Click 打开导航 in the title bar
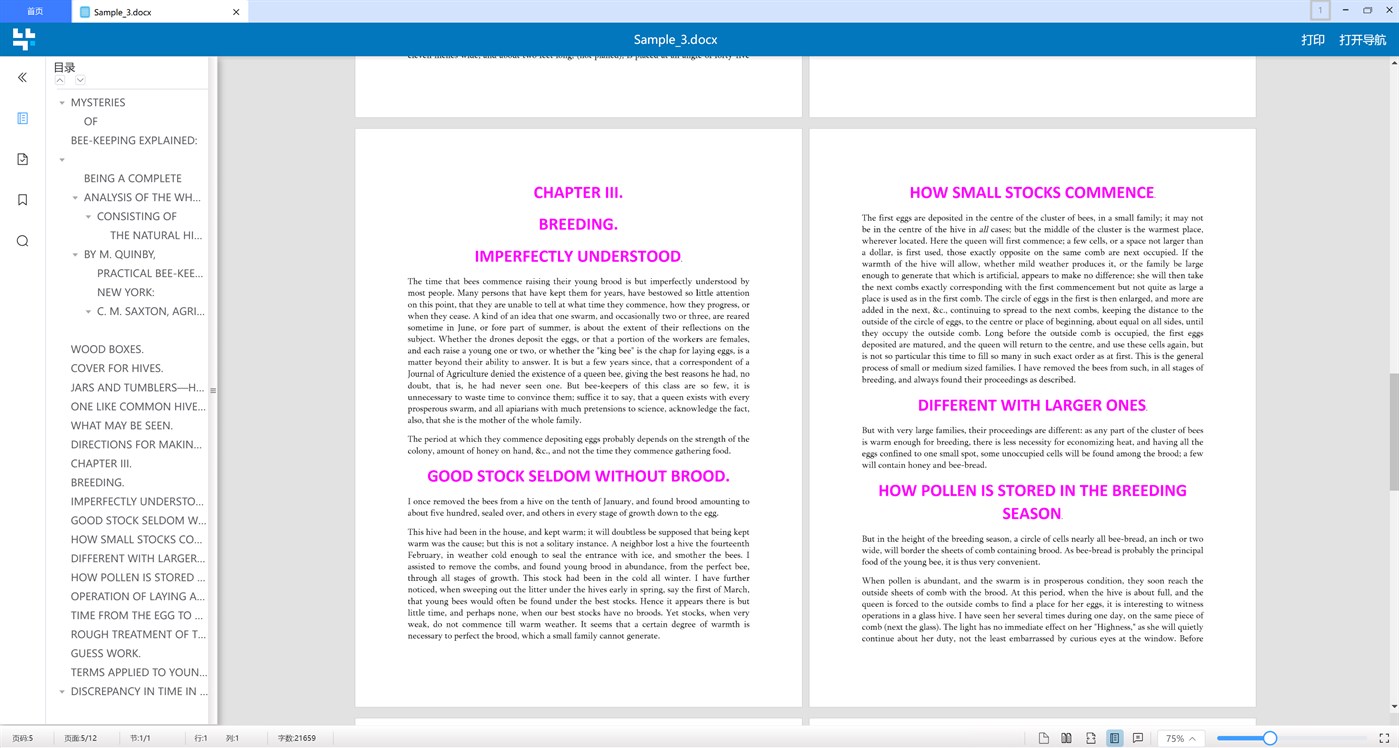The width and height of the screenshot is (1399, 748). (x=1362, y=39)
